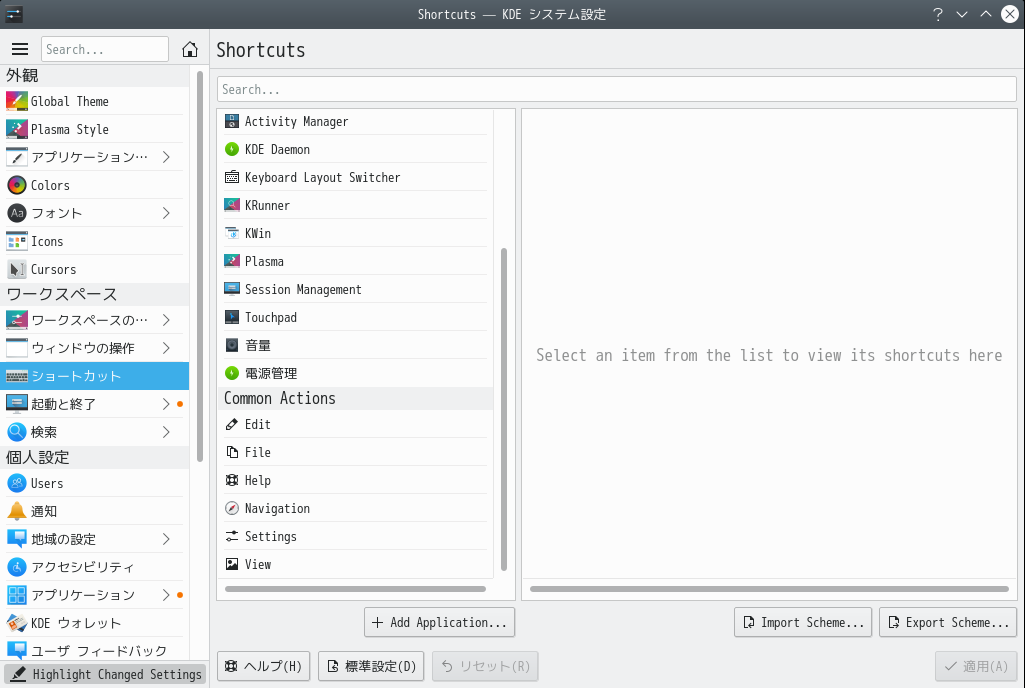Select the 音量 component icon
Viewport: 1025px width, 688px height.
[x=232, y=345]
